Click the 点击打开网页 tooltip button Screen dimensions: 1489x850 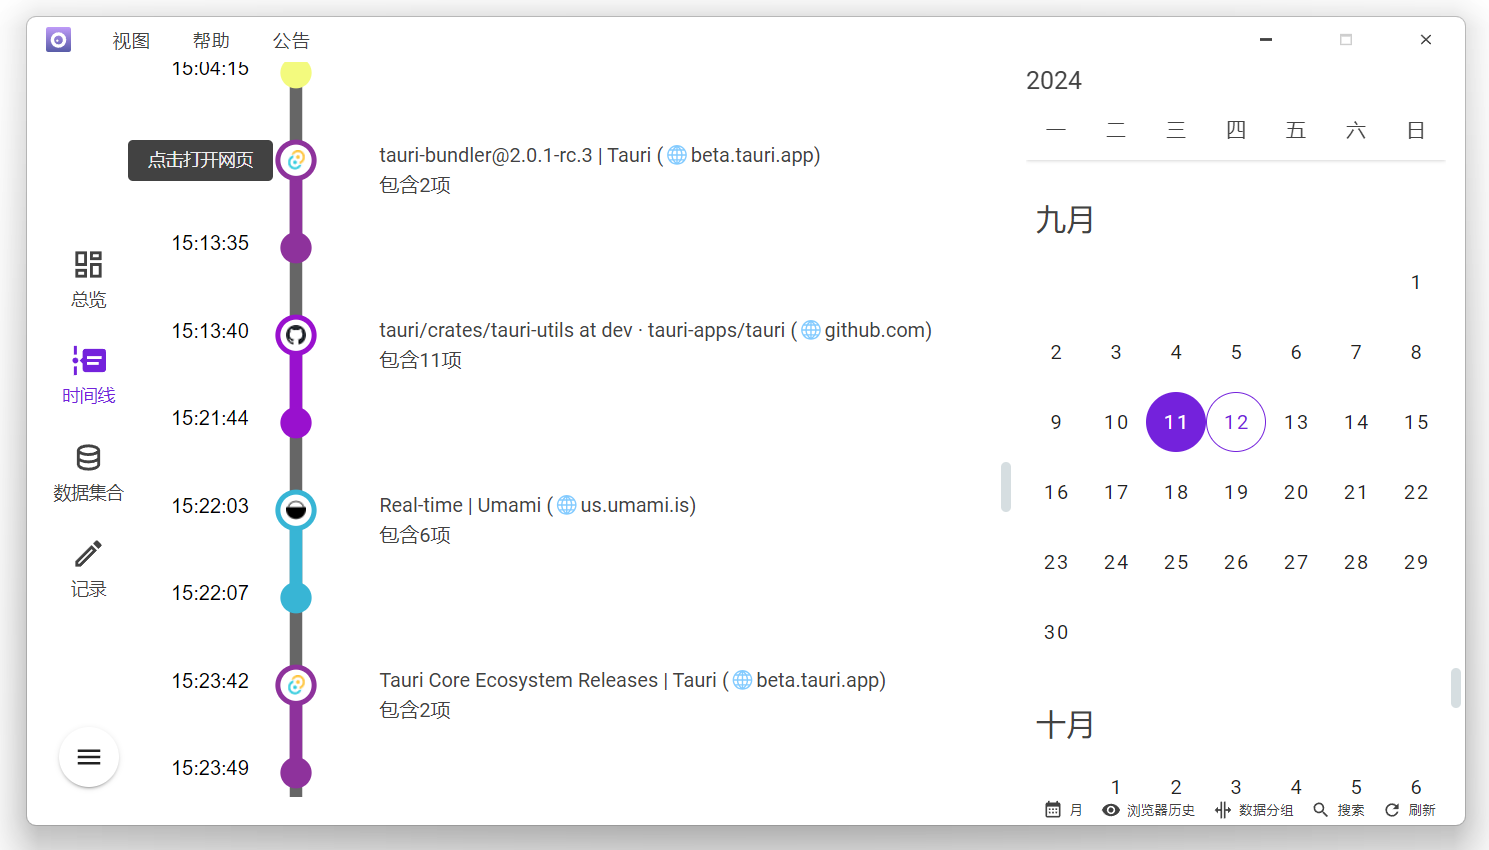pyautogui.click(x=200, y=160)
